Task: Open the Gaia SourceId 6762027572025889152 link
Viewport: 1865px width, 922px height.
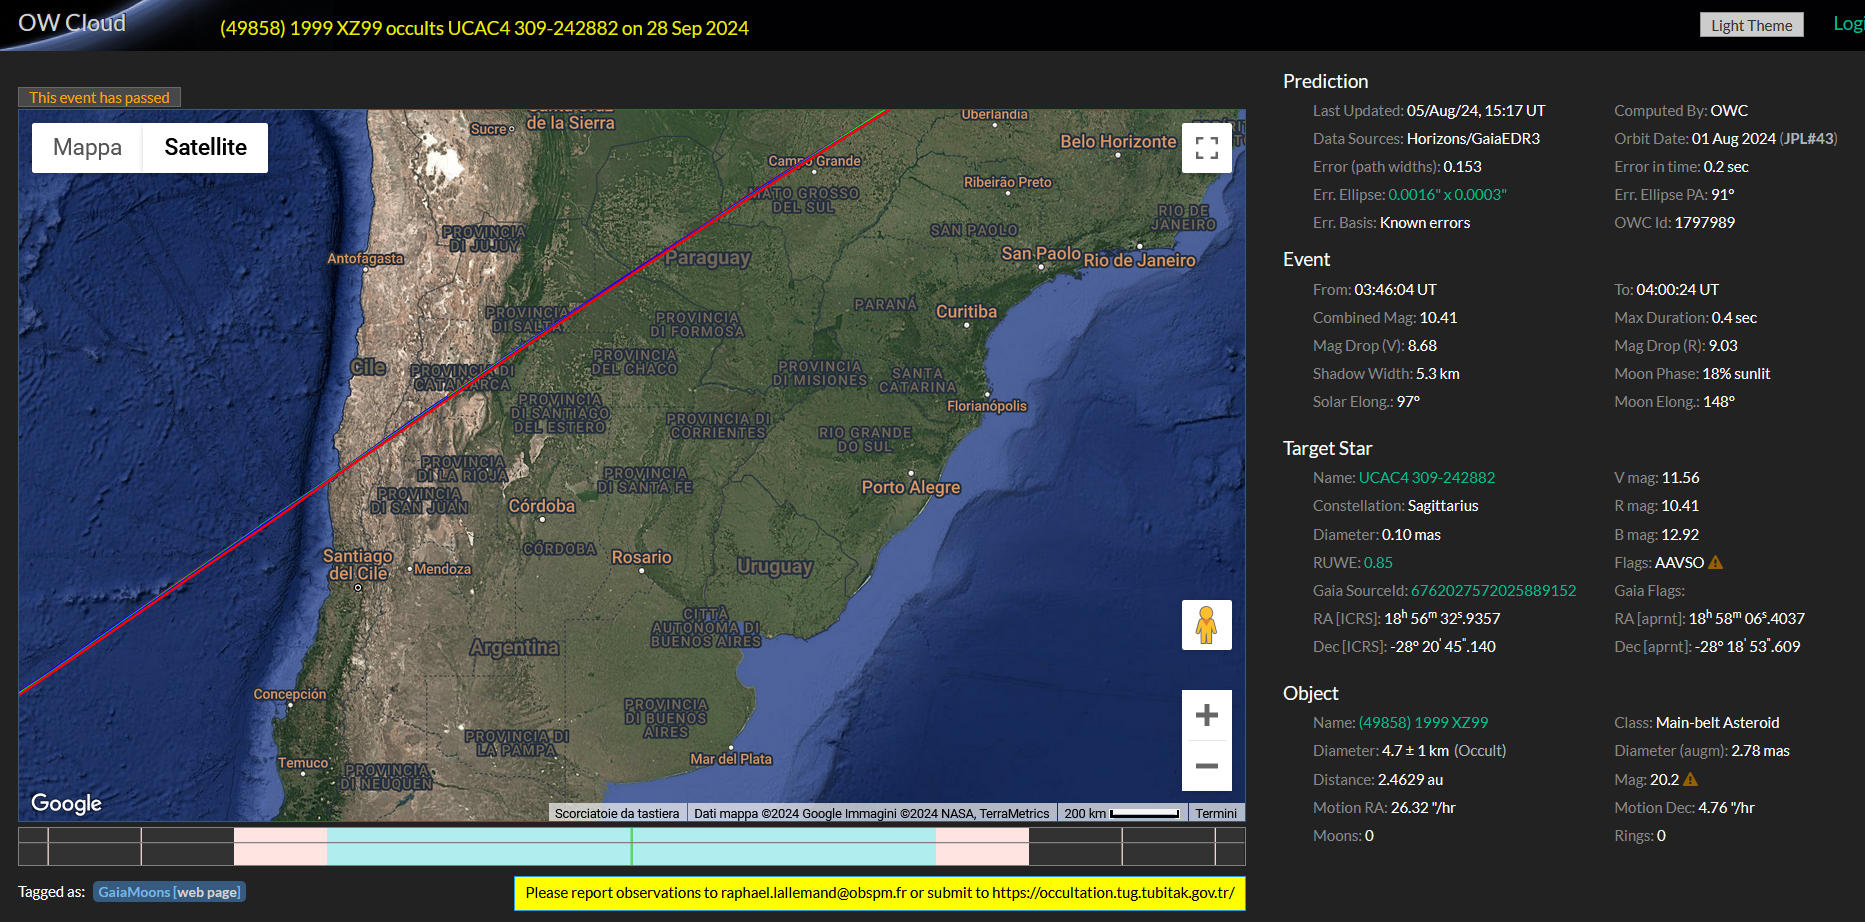Action: click(x=1493, y=591)
